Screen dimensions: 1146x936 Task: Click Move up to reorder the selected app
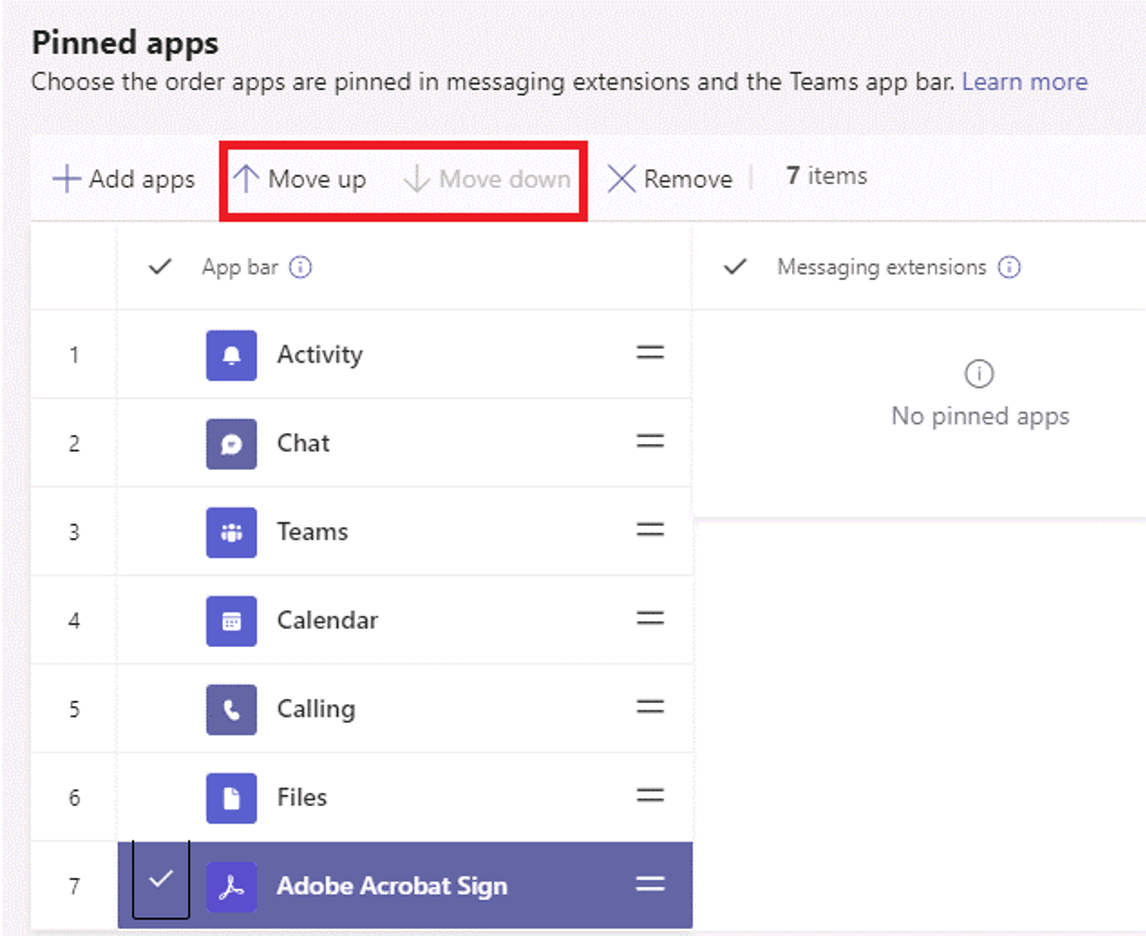300,178
